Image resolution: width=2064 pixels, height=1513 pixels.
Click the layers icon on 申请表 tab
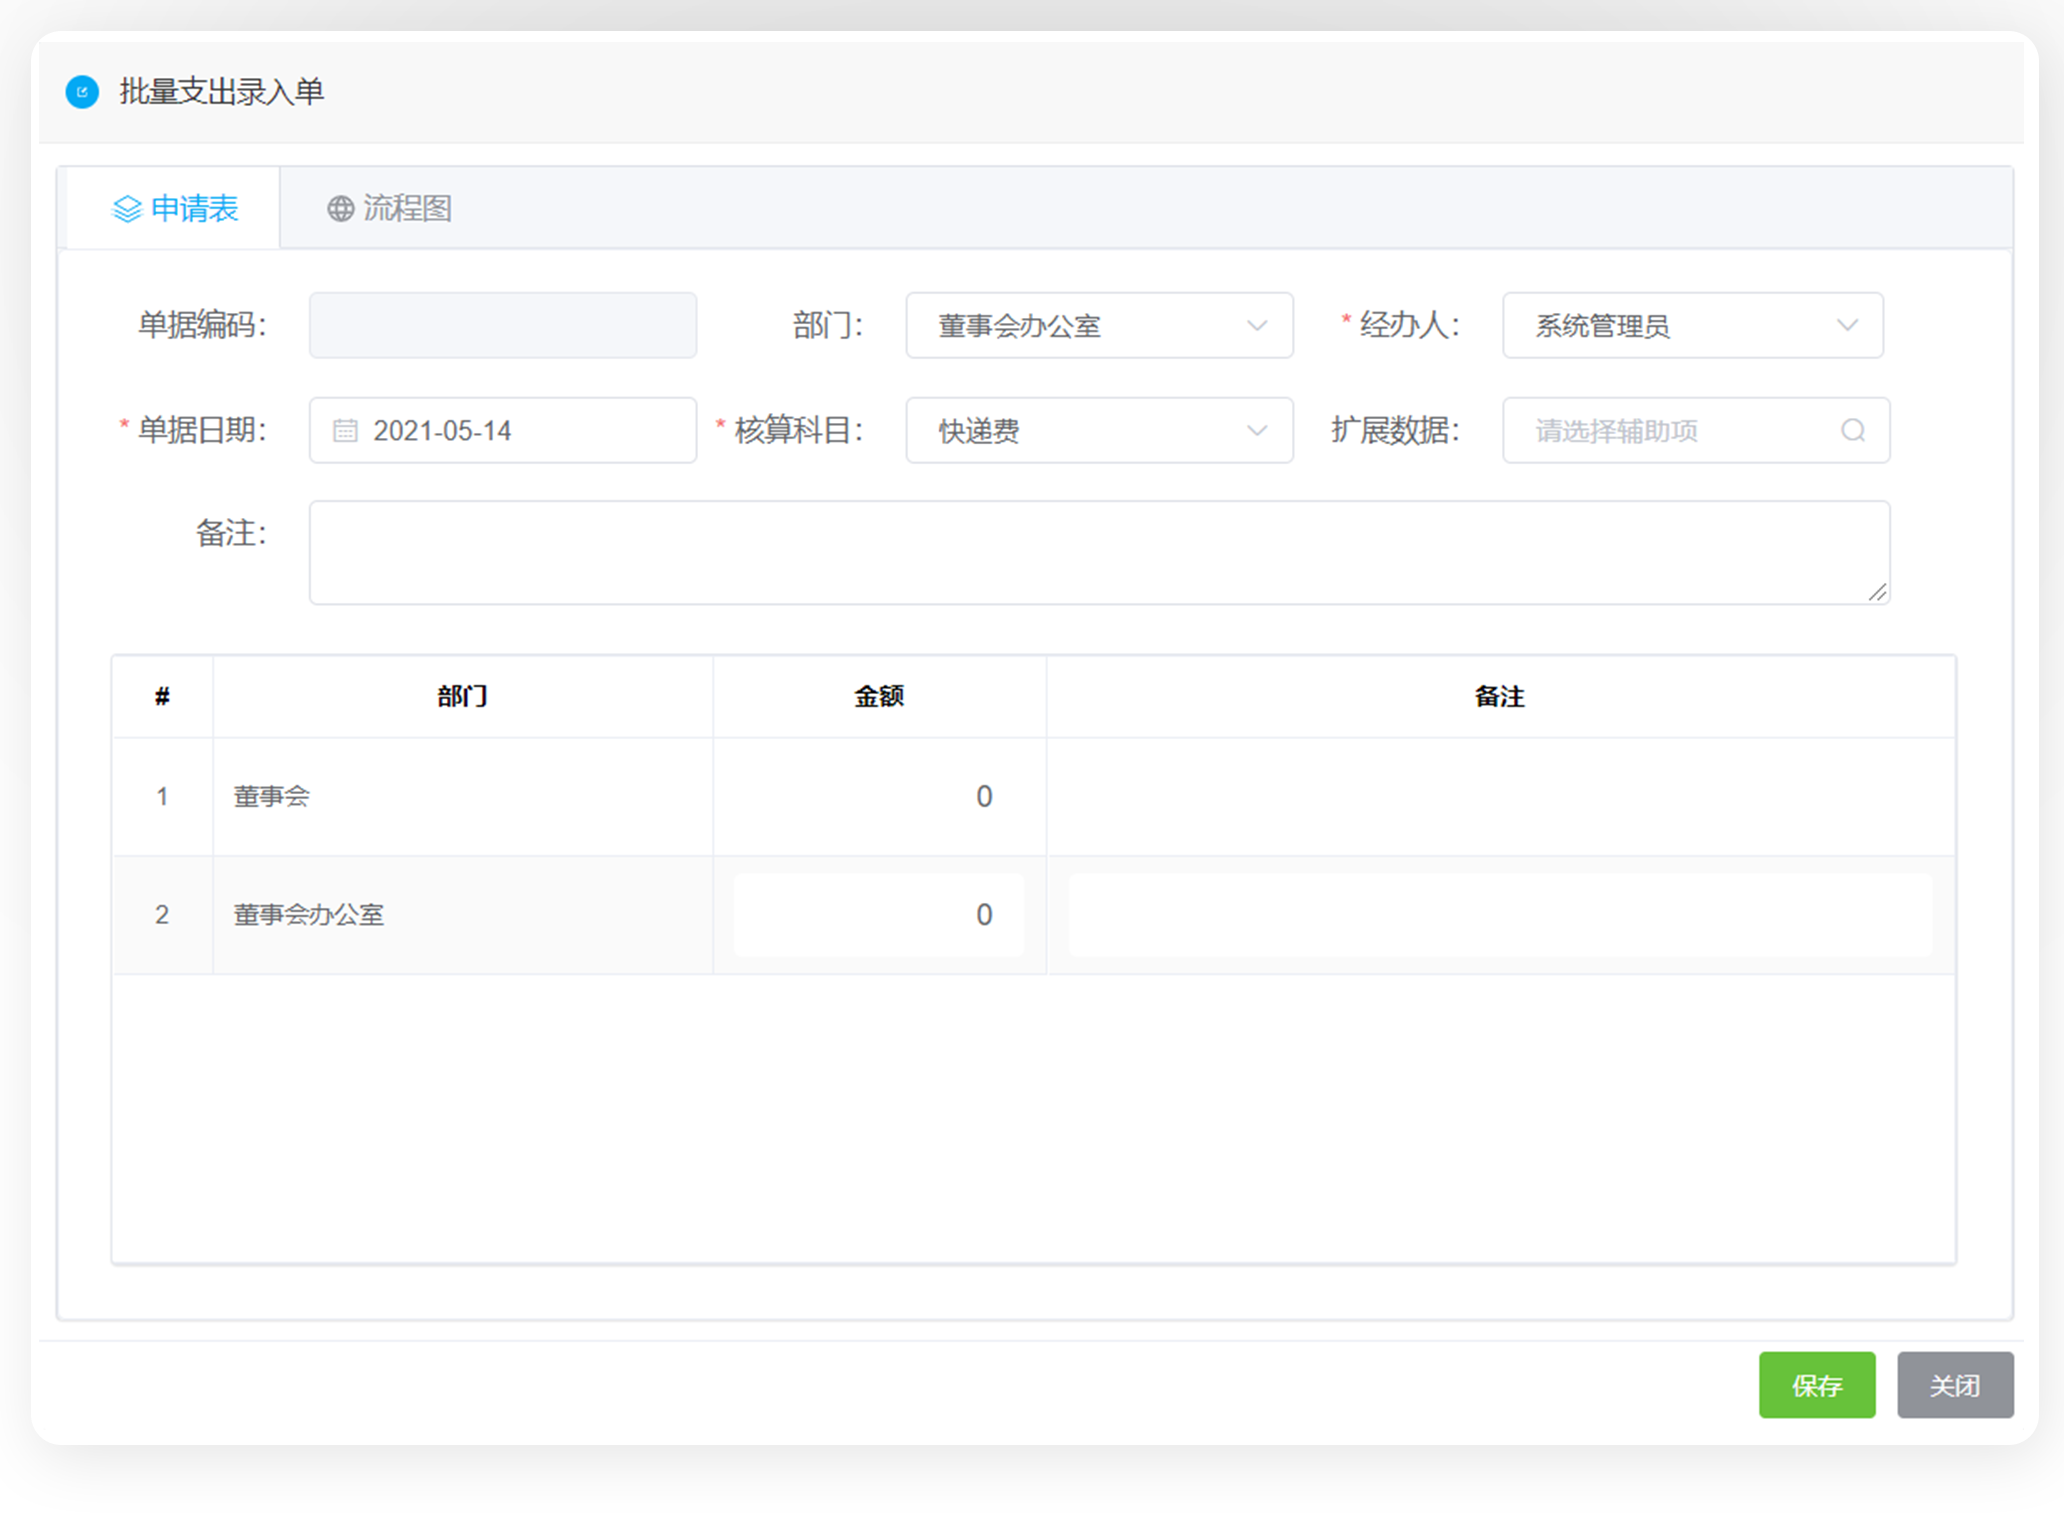(x=127, y=209)
